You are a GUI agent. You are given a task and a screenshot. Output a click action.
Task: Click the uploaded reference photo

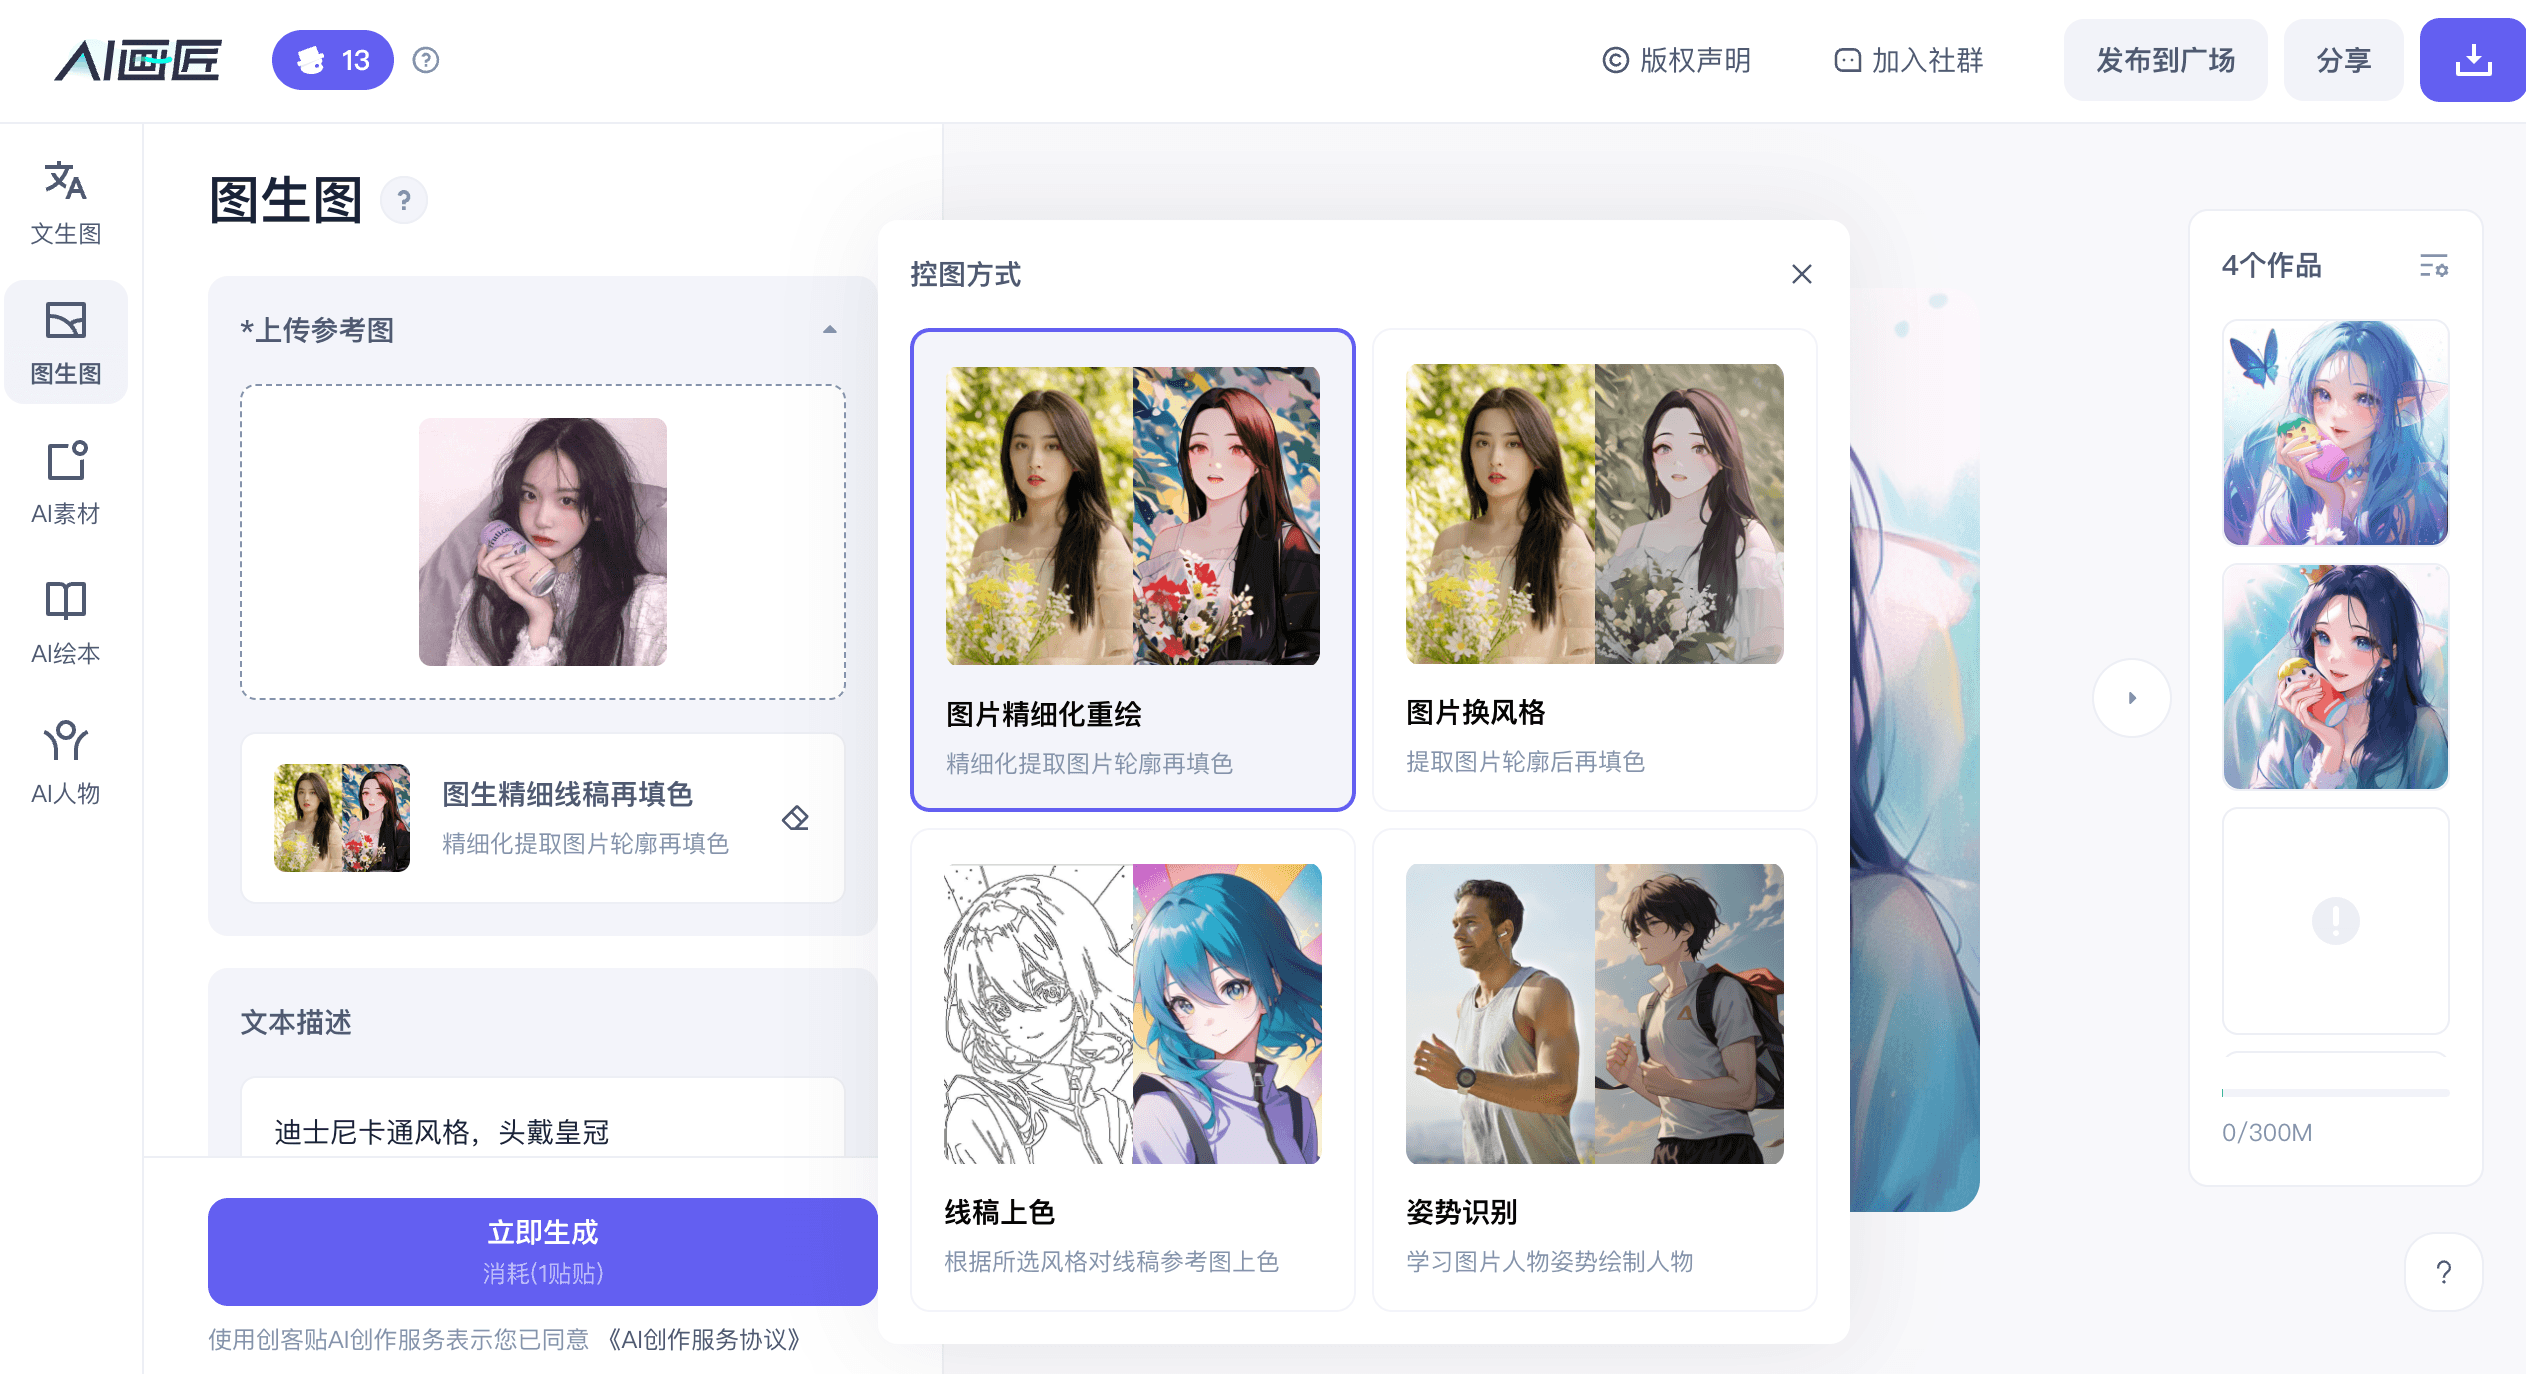543,542
